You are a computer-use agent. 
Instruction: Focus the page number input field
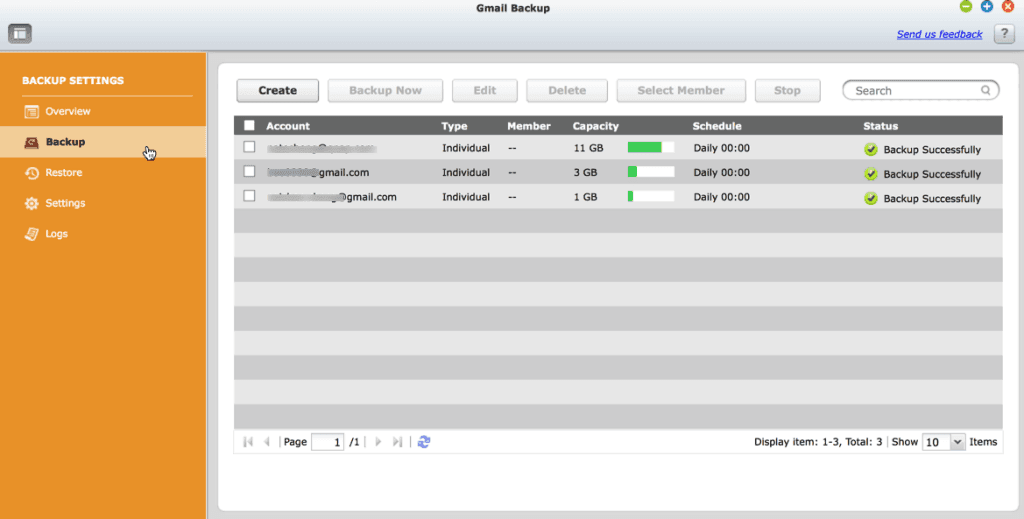click(x=328, y=442)
